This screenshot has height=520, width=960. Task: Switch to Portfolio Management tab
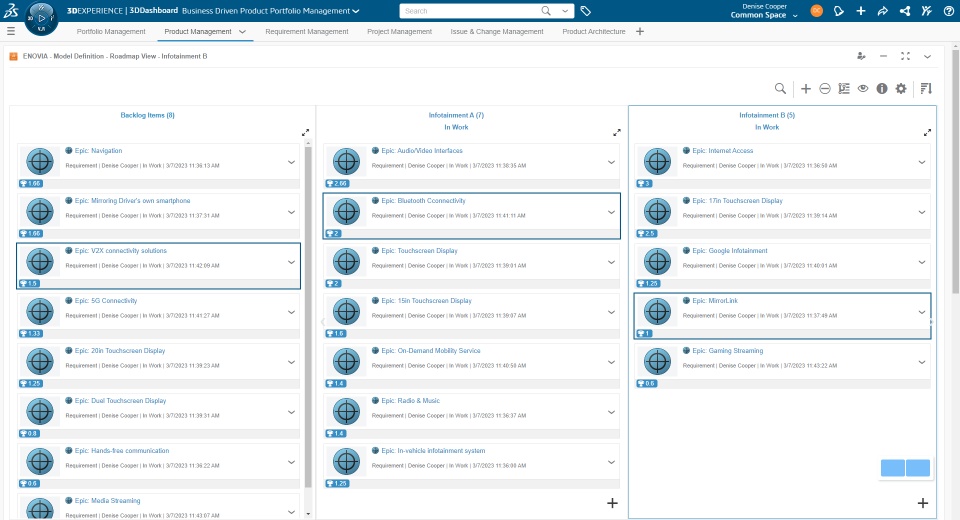point(111,31)
